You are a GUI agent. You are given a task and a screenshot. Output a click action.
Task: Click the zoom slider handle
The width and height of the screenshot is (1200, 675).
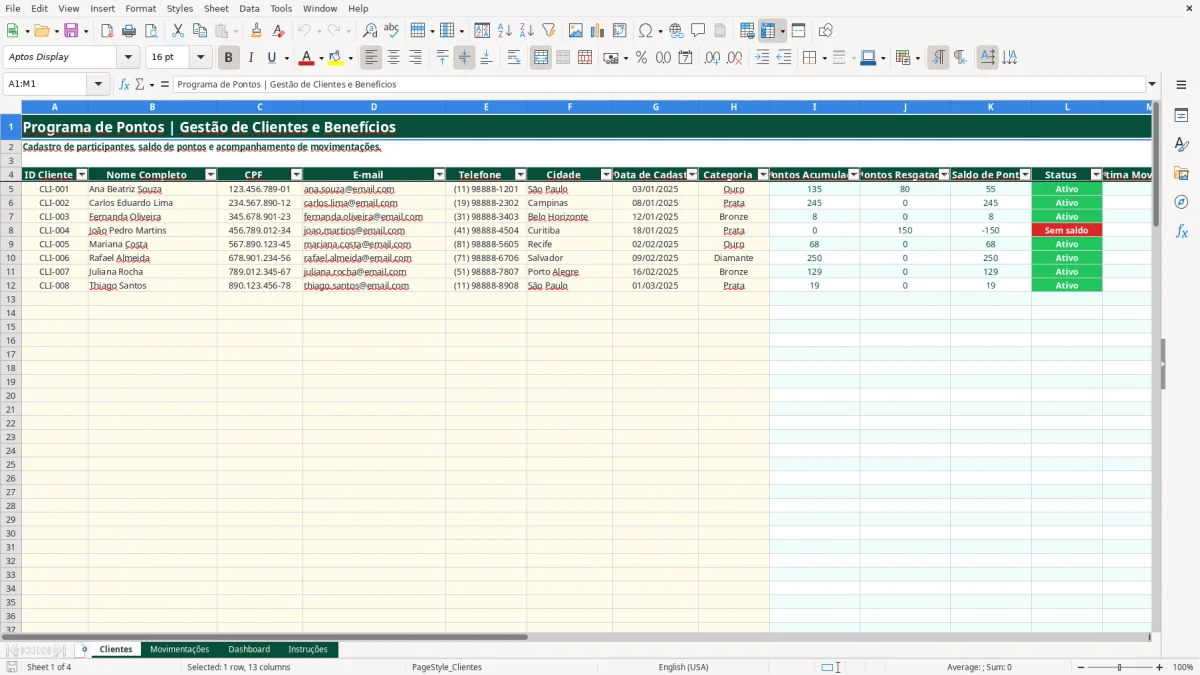(x=1120, y=667)
